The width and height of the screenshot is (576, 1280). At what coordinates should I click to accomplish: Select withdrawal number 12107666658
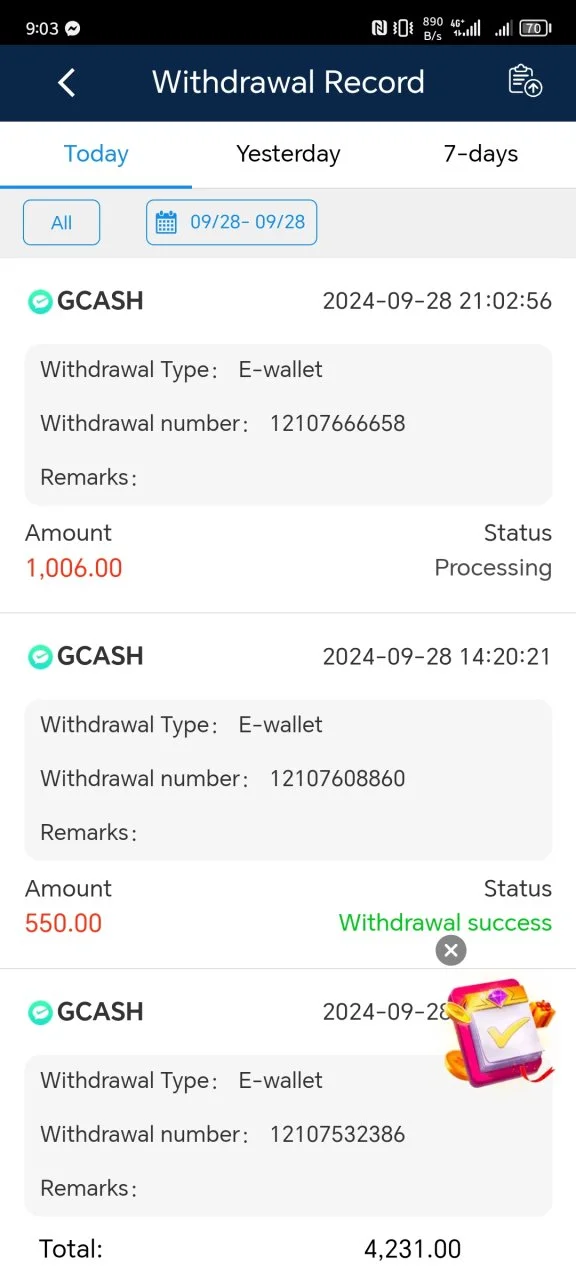[338, 423]
